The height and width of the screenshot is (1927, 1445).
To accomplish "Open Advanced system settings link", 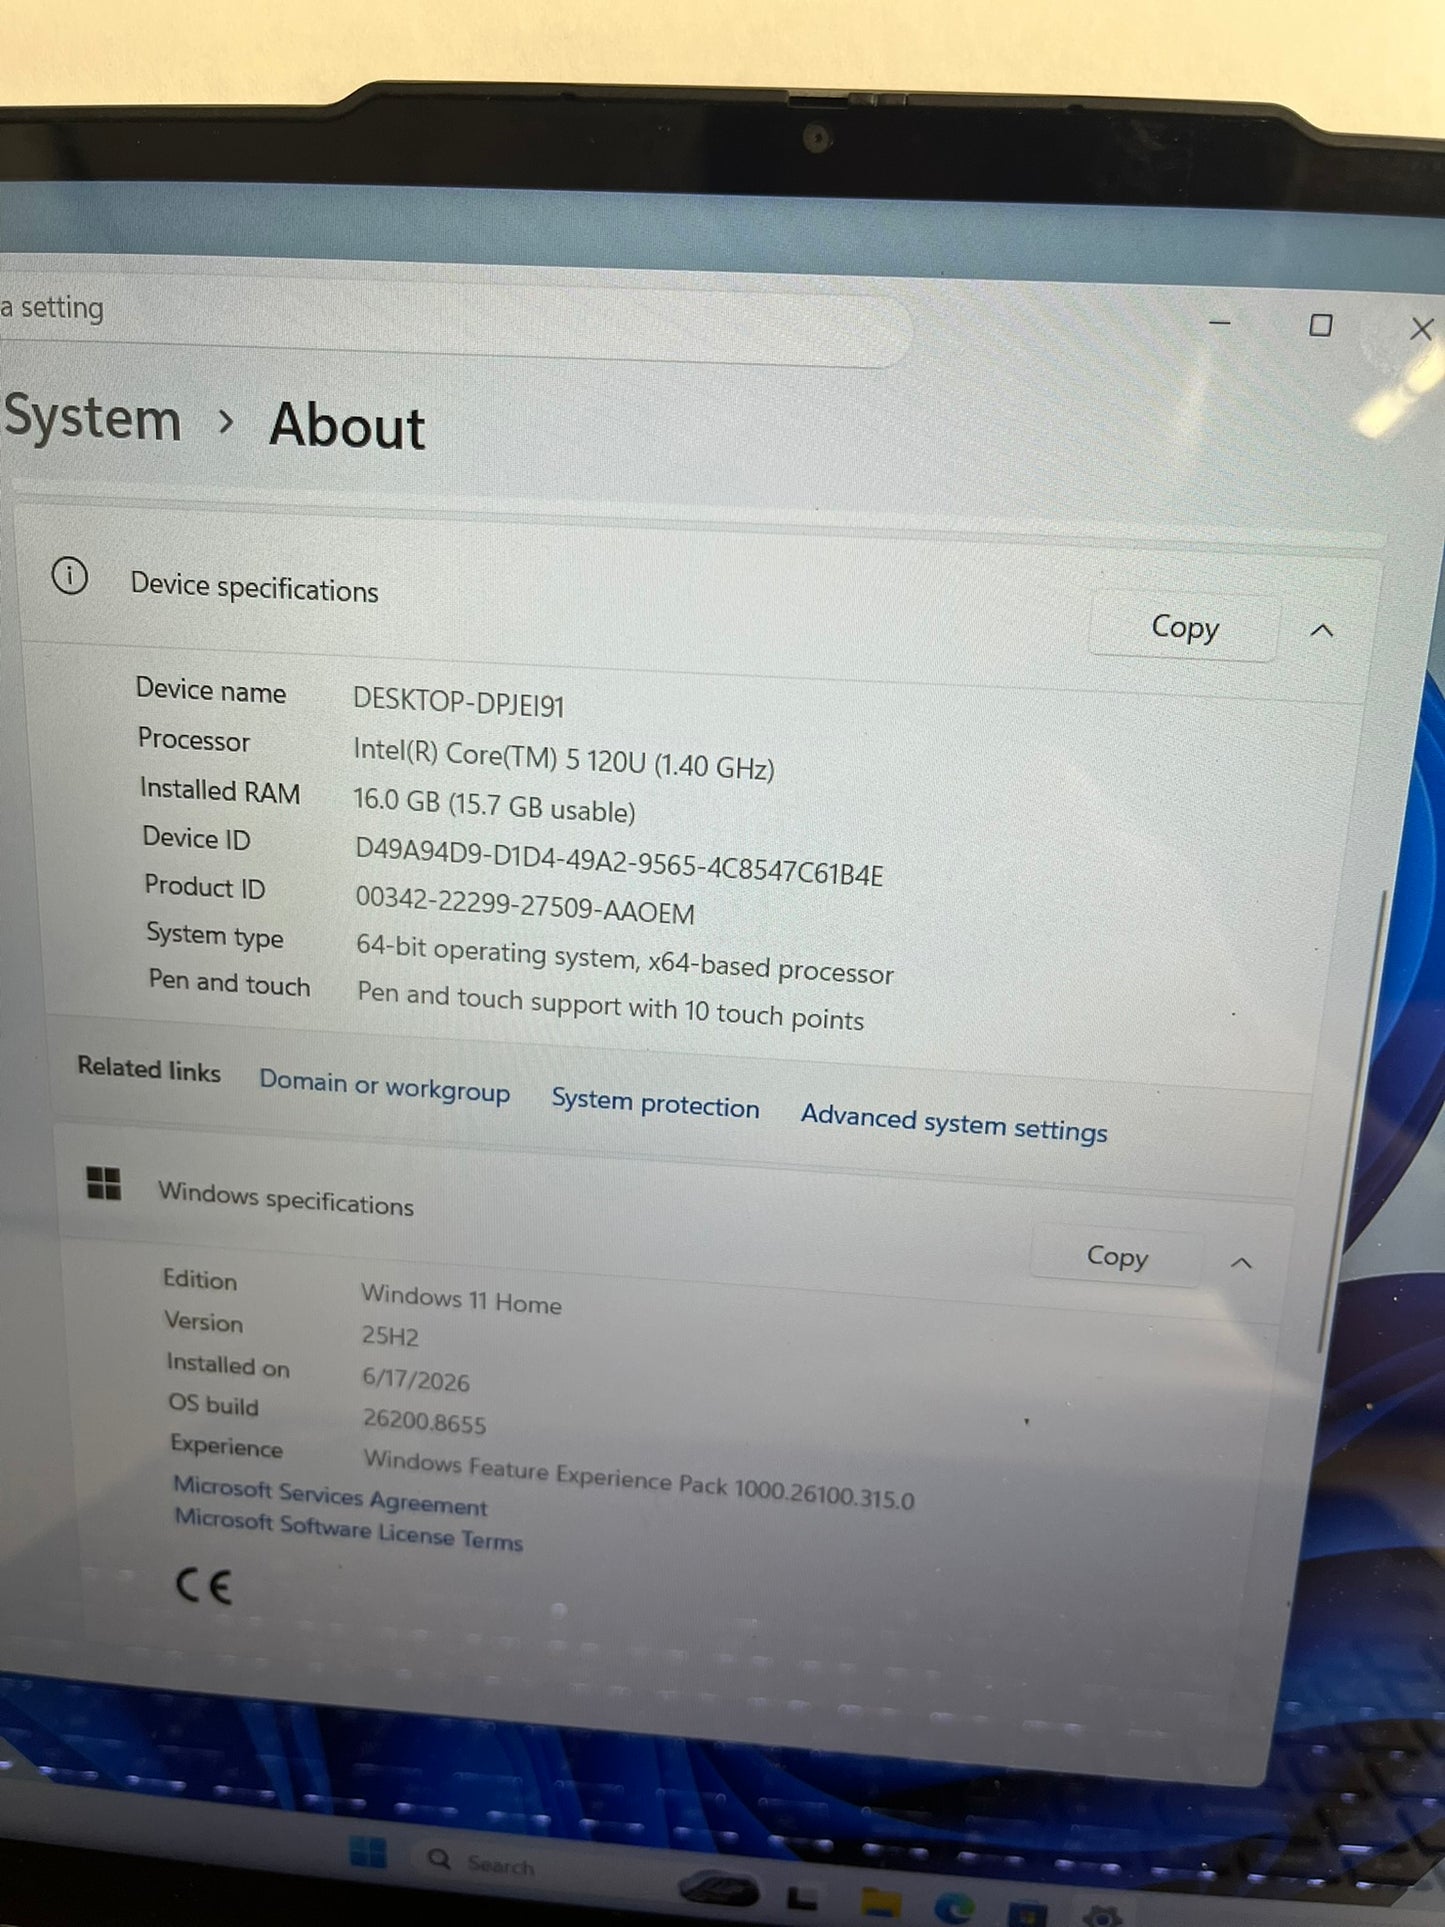I will 954,1123.
